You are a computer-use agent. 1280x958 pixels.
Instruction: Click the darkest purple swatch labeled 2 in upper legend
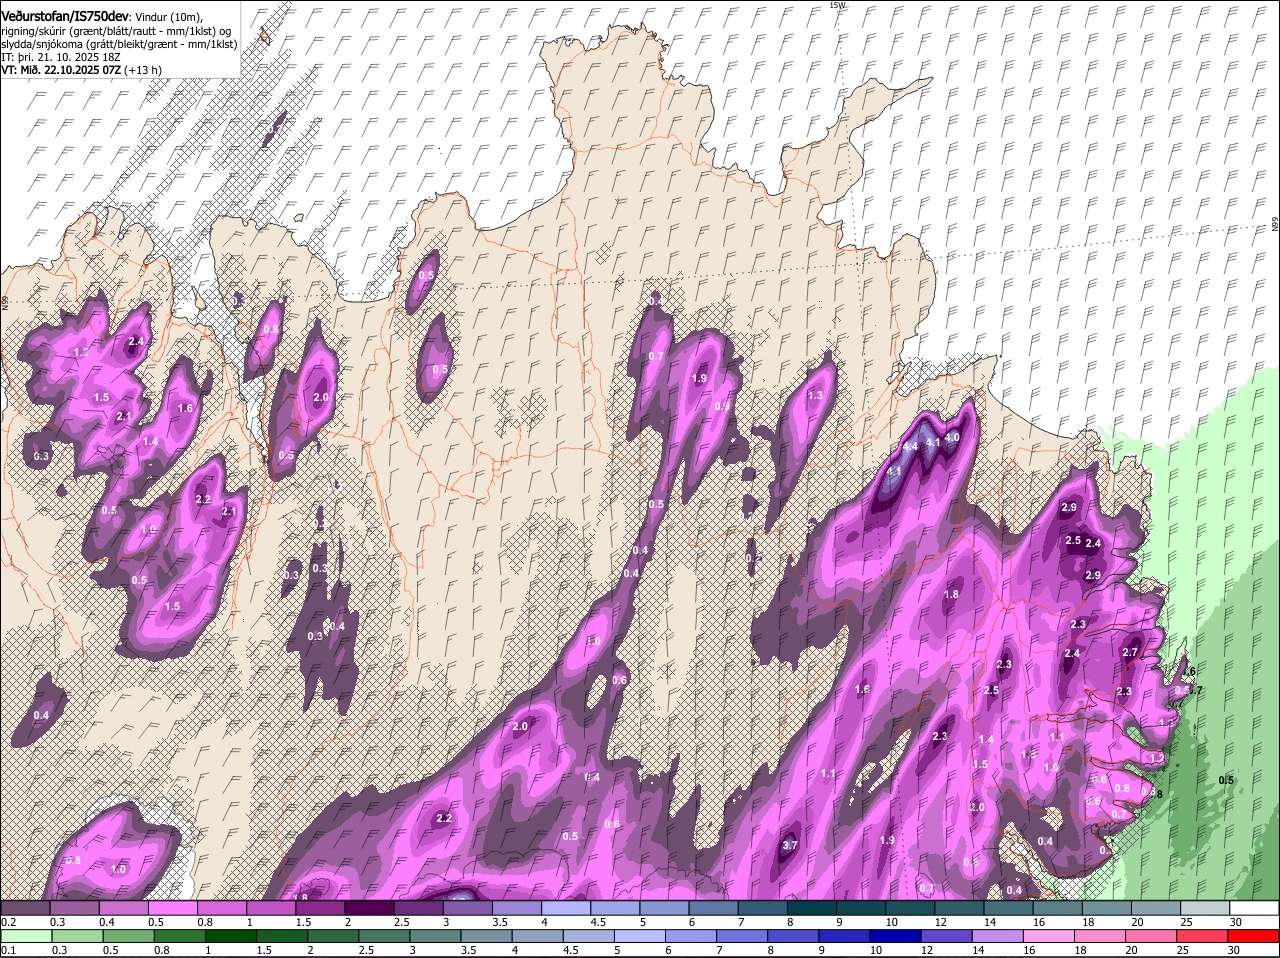pos(371,908)
